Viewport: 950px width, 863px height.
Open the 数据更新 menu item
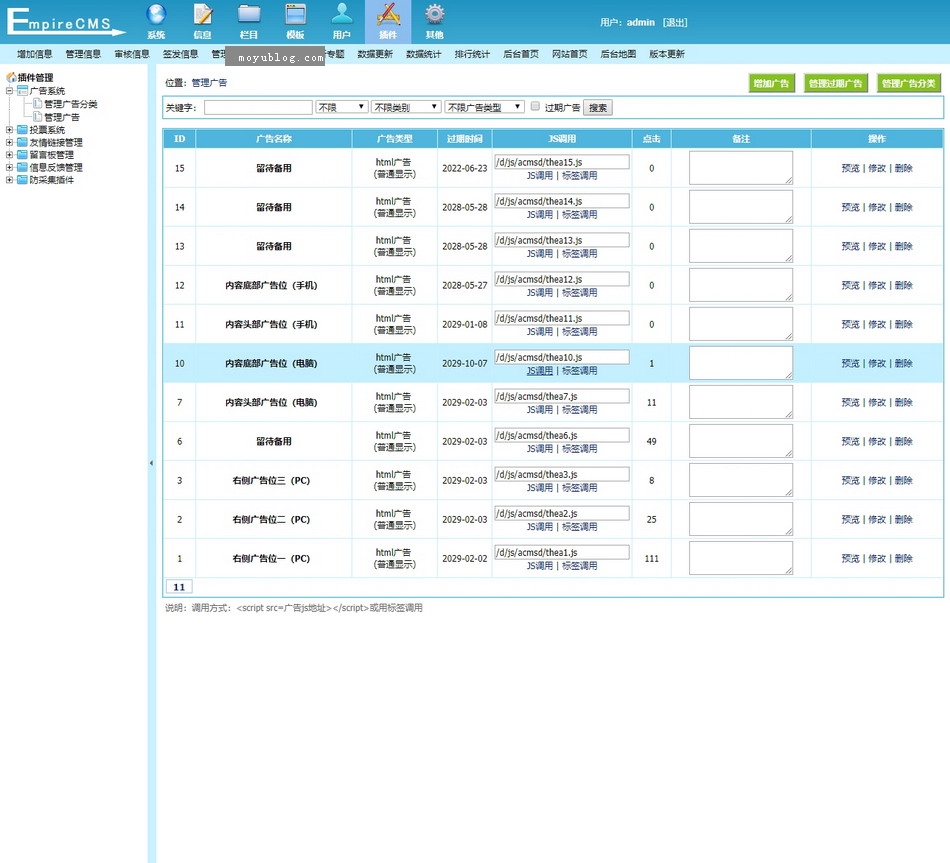point(375,54)
